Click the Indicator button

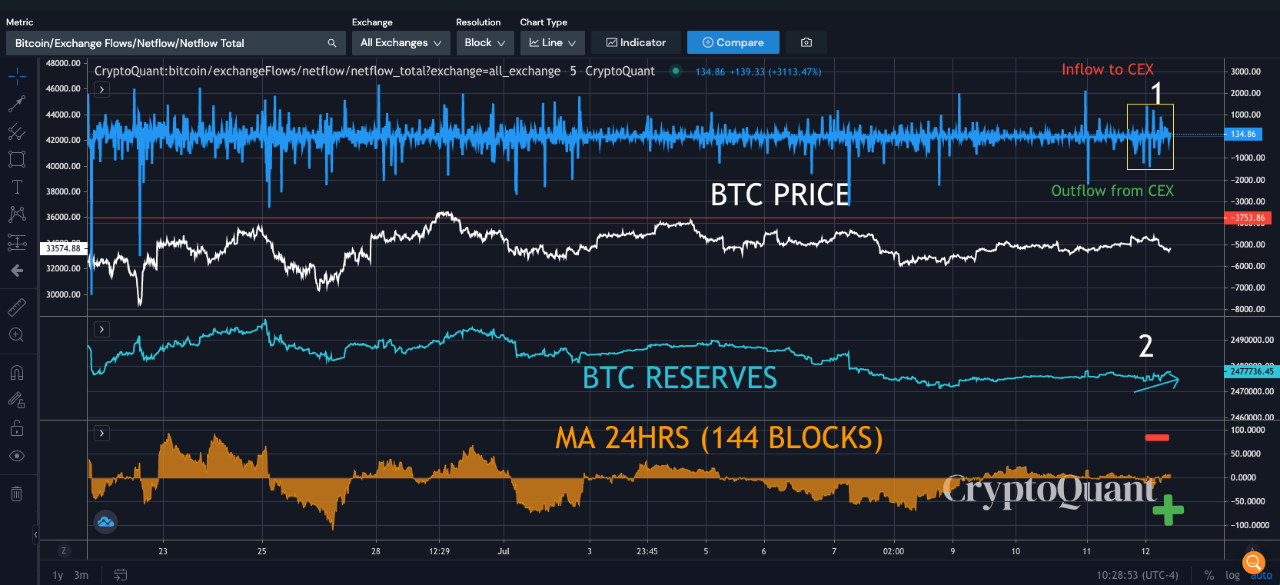pos(635,42)
